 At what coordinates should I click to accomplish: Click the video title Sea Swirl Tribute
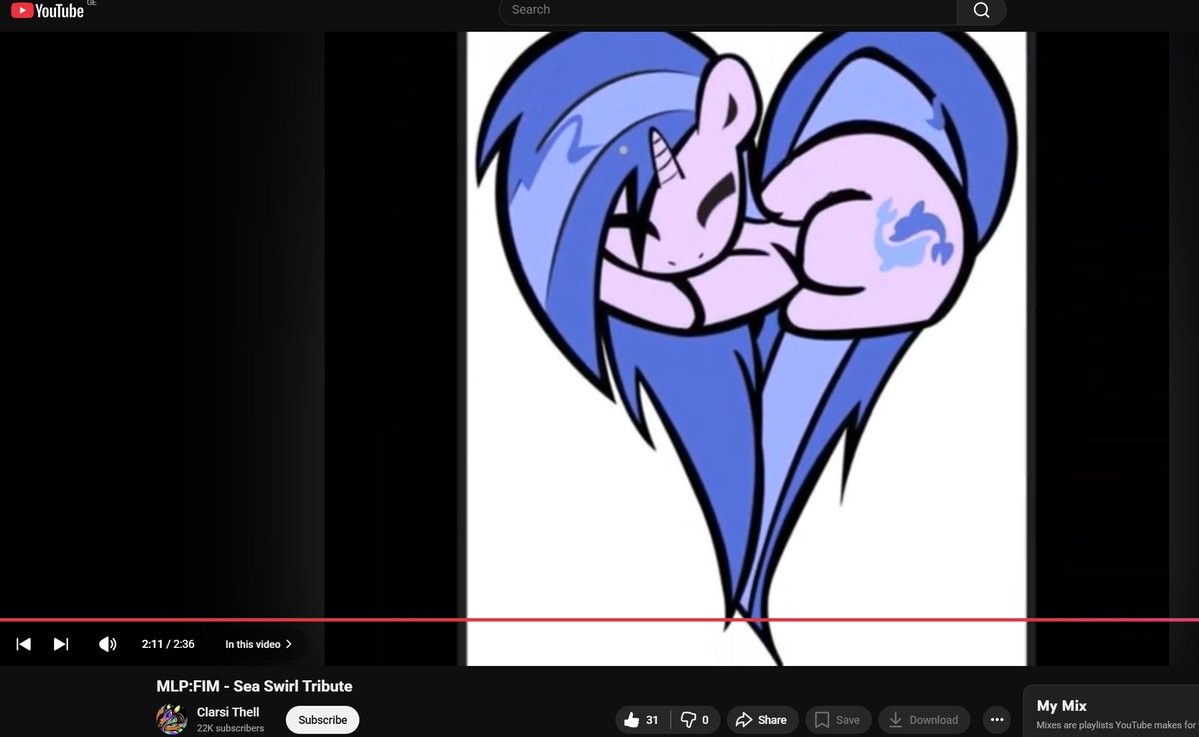pos(255,687)
